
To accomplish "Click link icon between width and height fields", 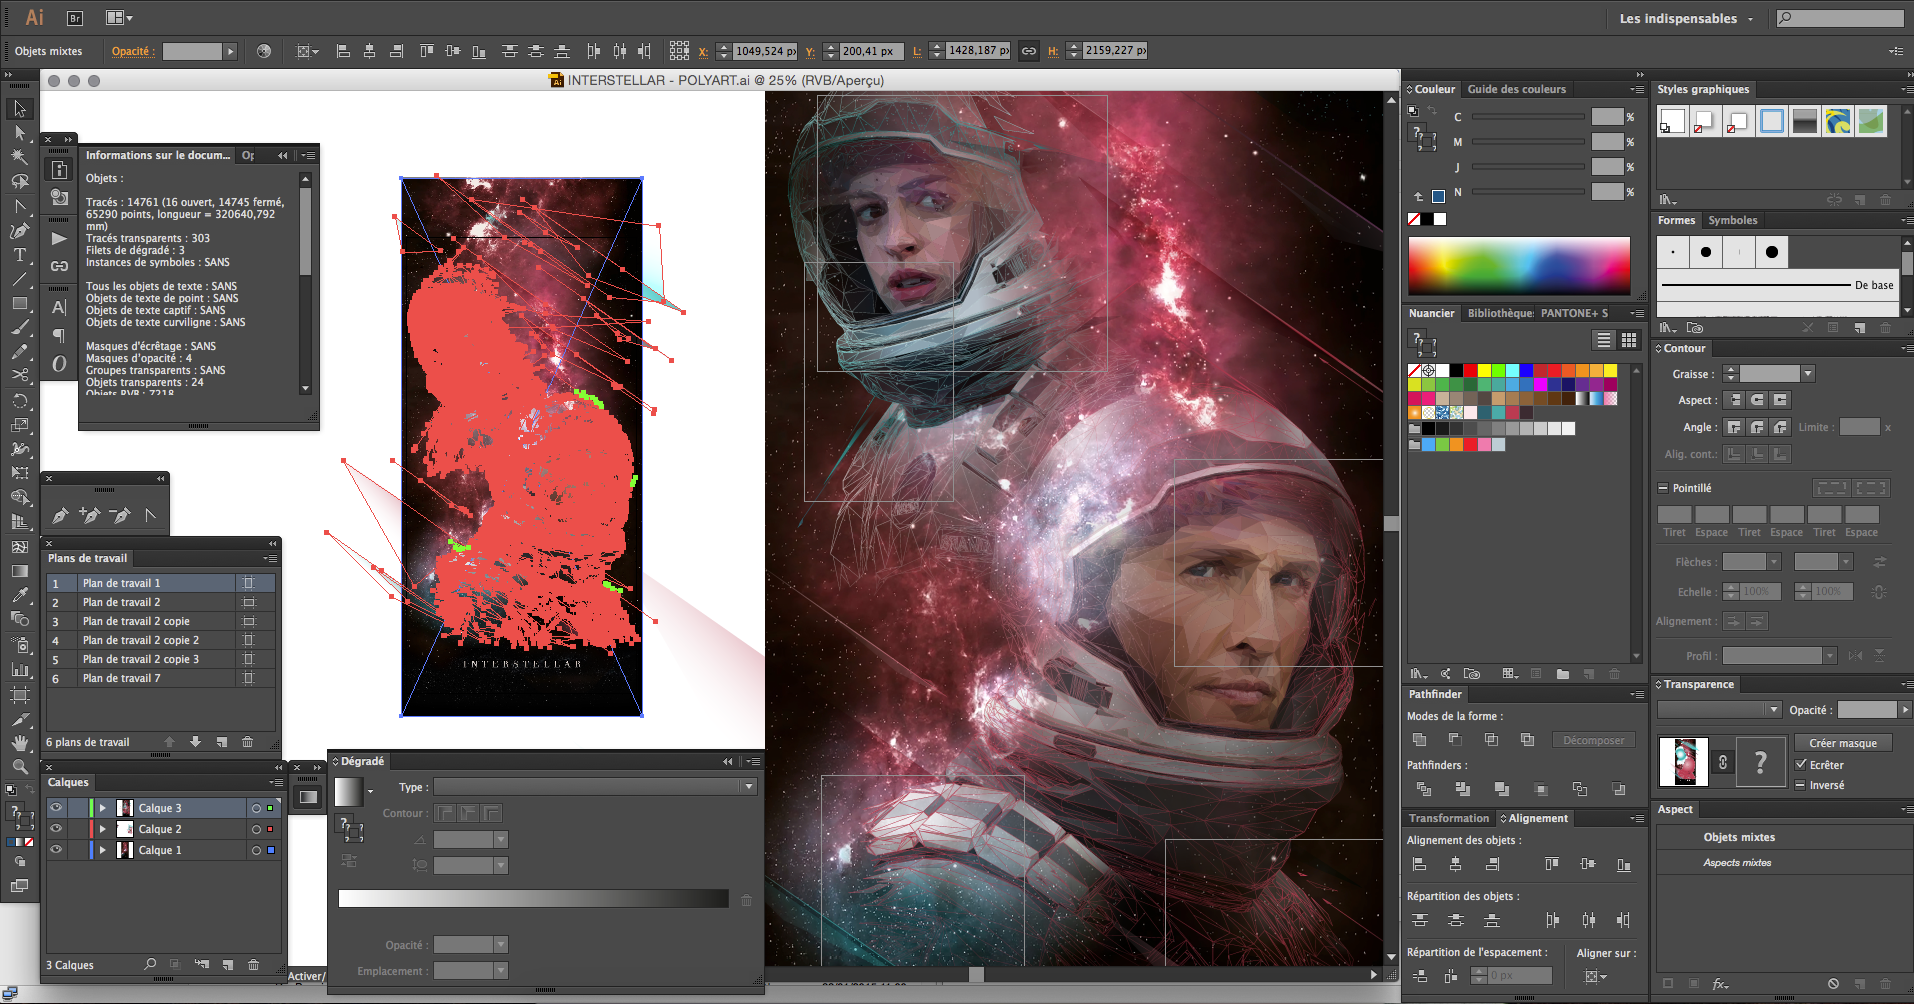I will pos(1028,51).
